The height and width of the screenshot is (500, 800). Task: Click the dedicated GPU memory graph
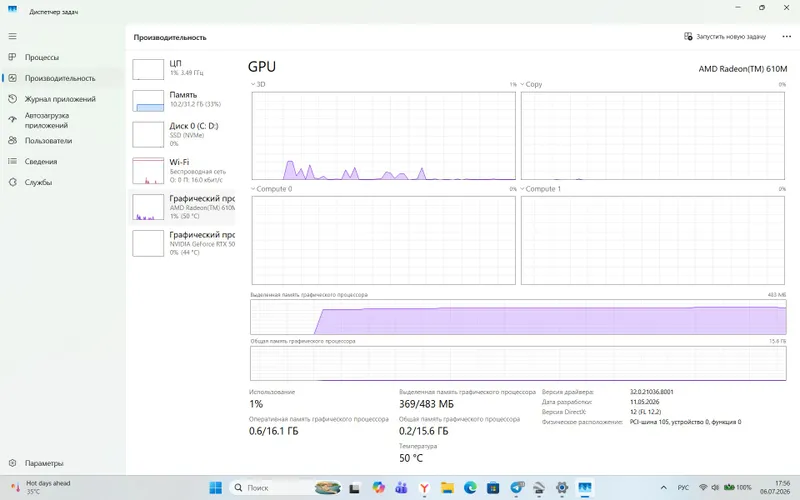click(x=518, y=317)
